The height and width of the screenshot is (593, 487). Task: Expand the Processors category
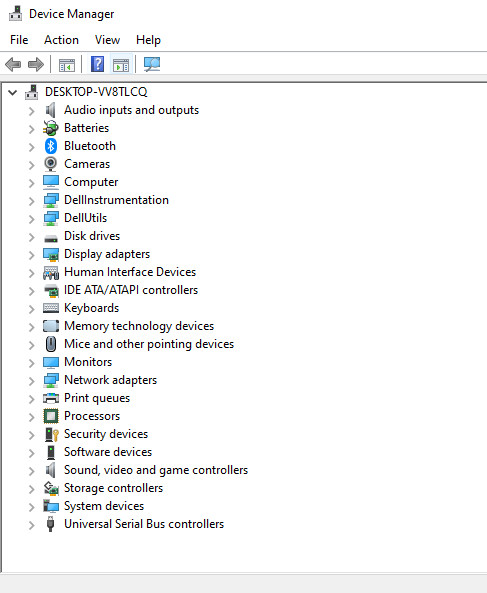coord(32,417)
